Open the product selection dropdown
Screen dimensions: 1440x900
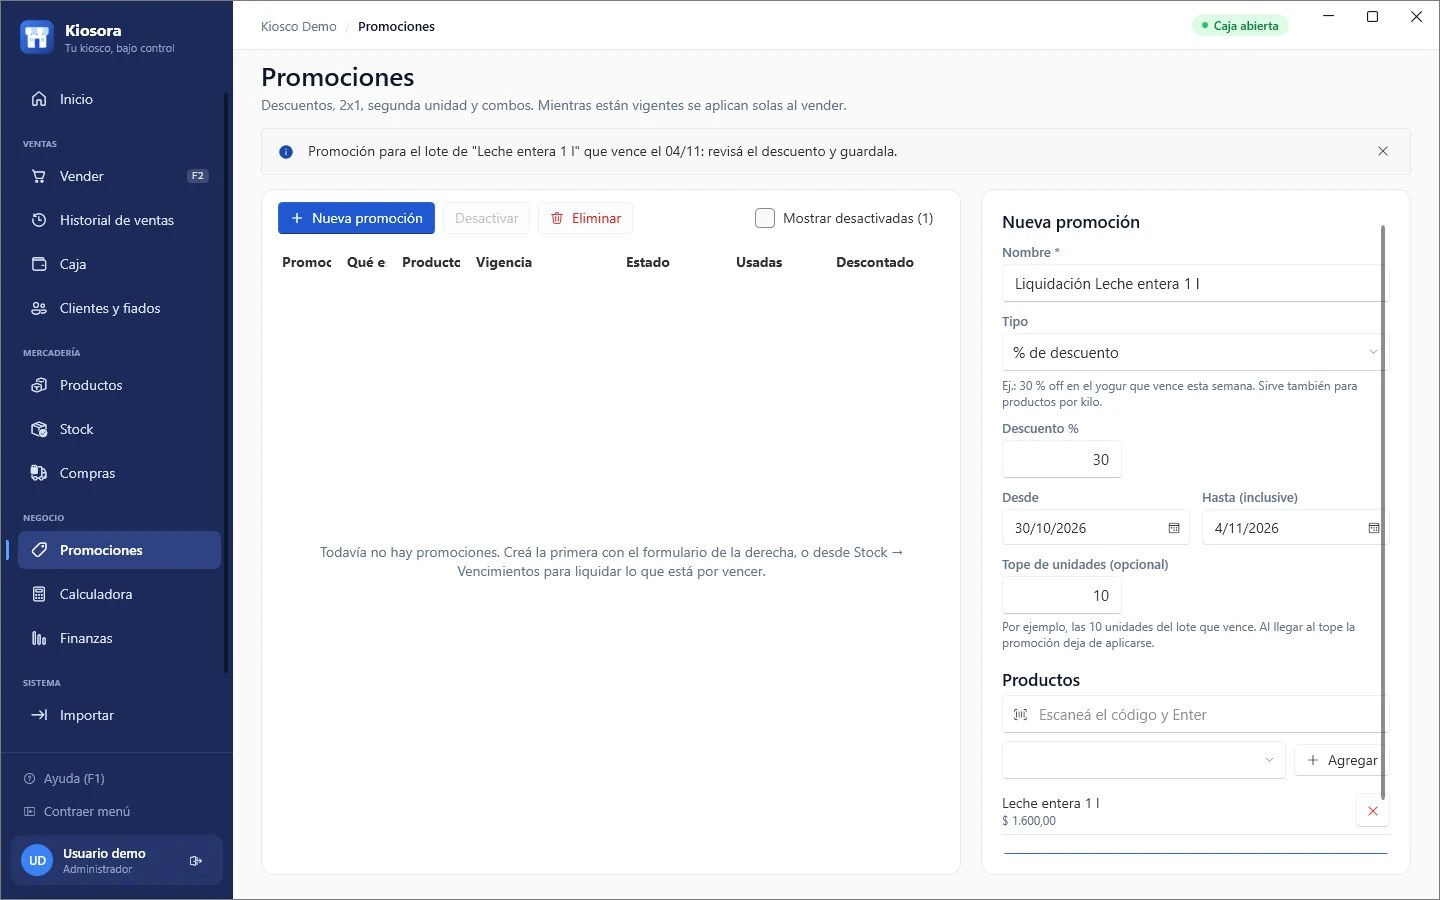(1144, 760)
